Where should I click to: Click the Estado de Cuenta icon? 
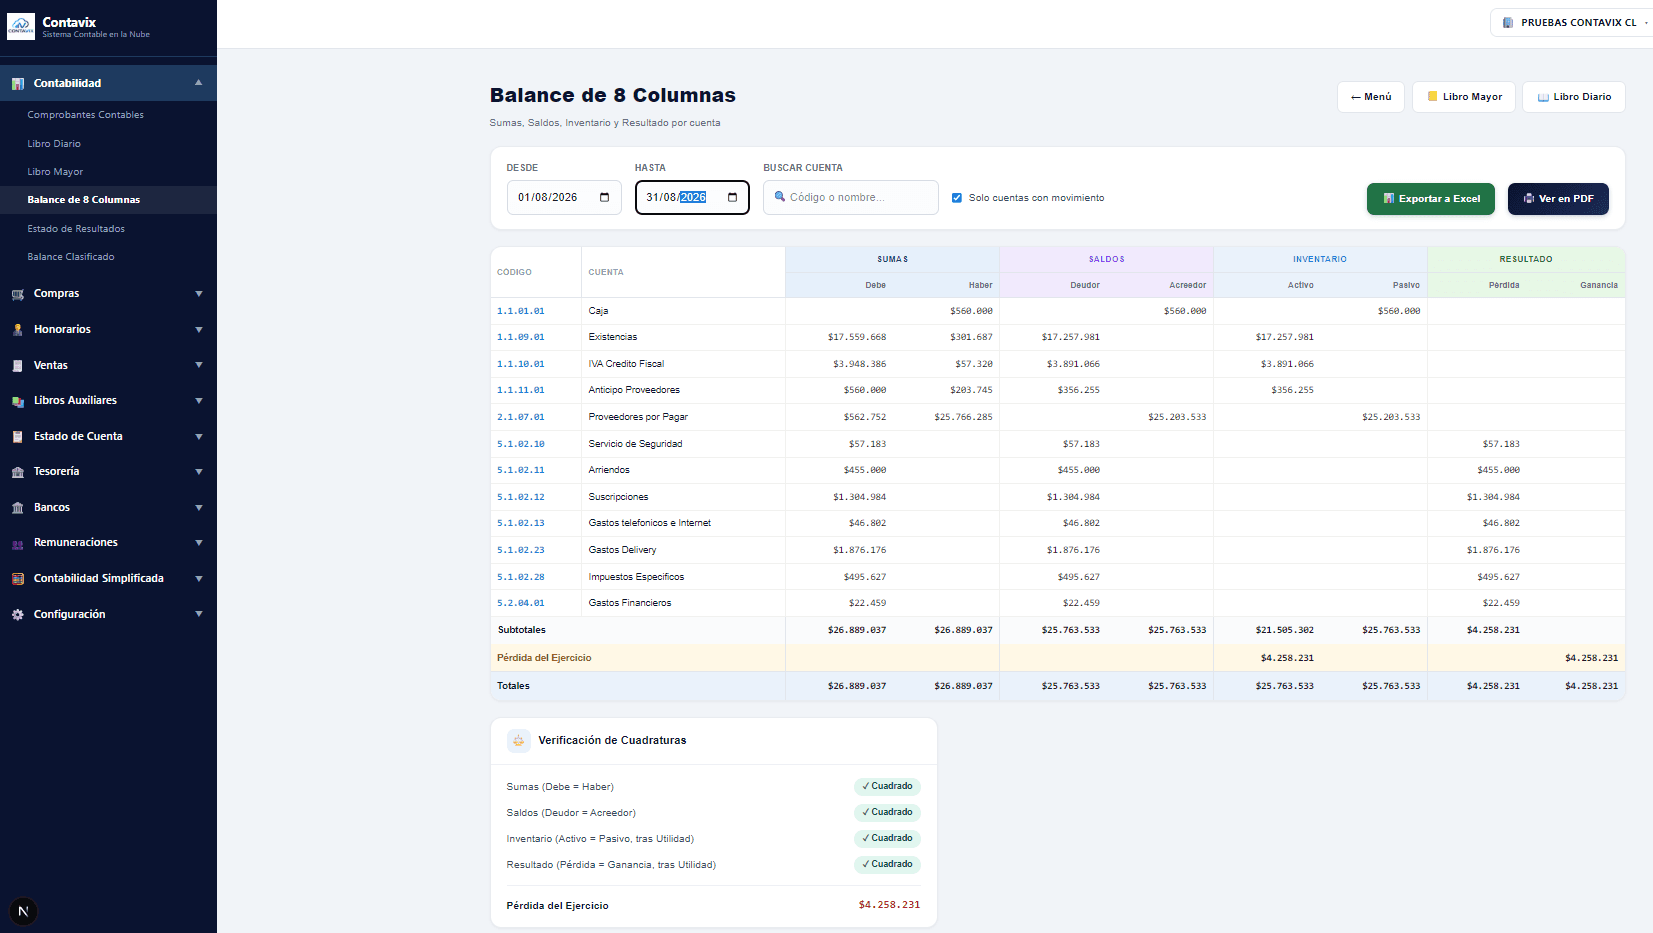coord(18,437)
